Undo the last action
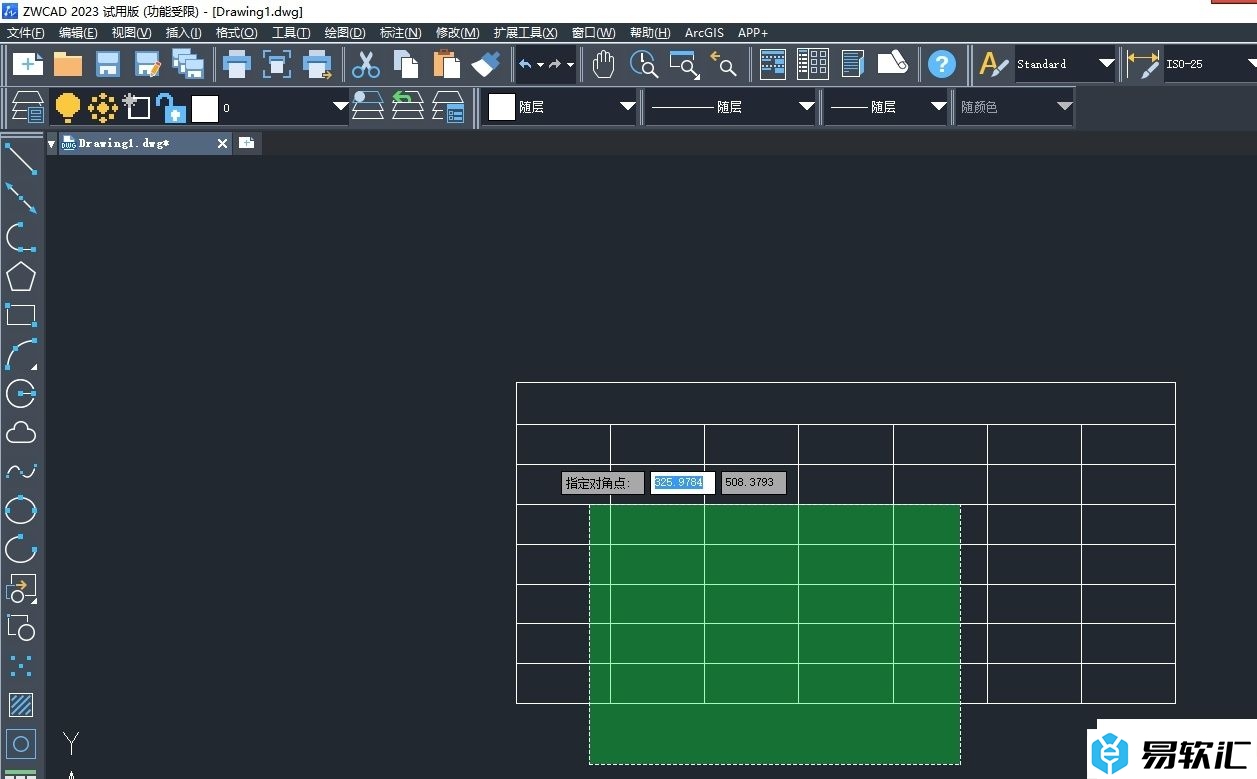This screenshot has width=1257, height=779. pyautogui.click(x=525, y=65)
